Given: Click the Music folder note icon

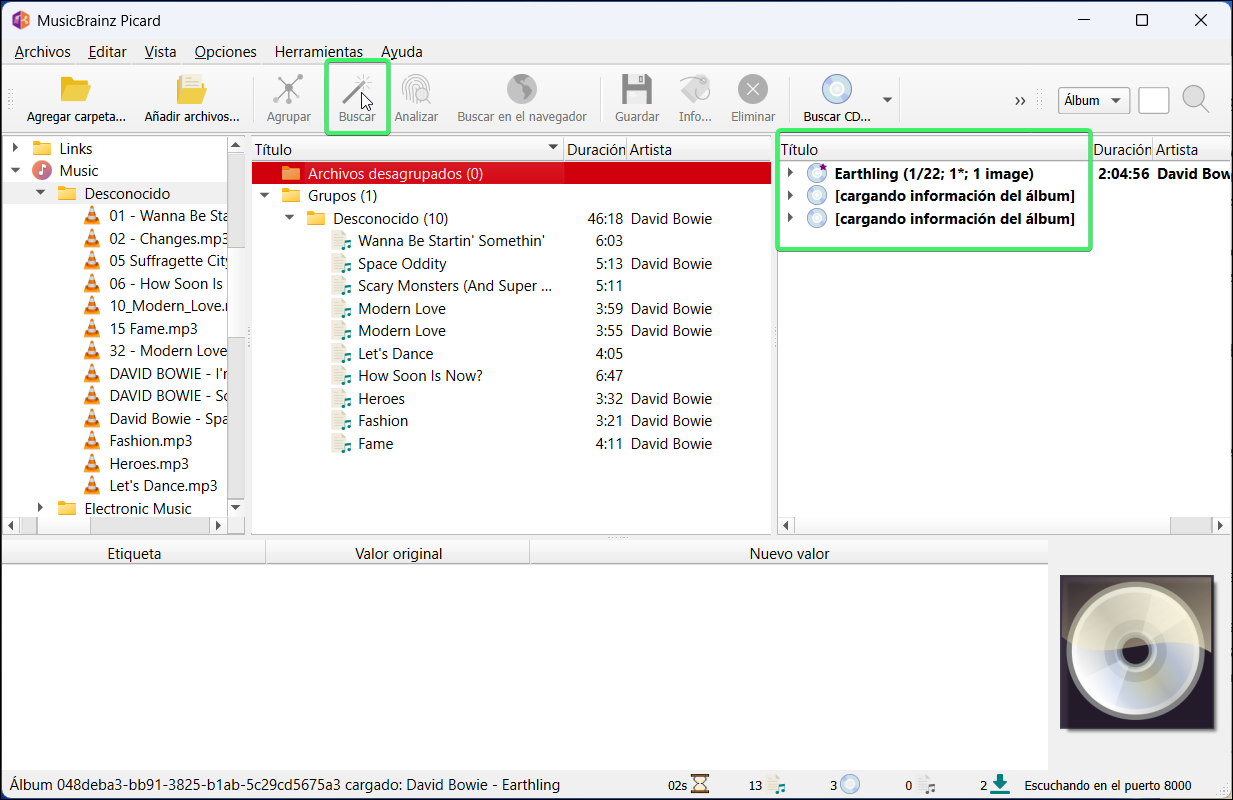Looking at the screenshot, I should (x=42, y=171).
